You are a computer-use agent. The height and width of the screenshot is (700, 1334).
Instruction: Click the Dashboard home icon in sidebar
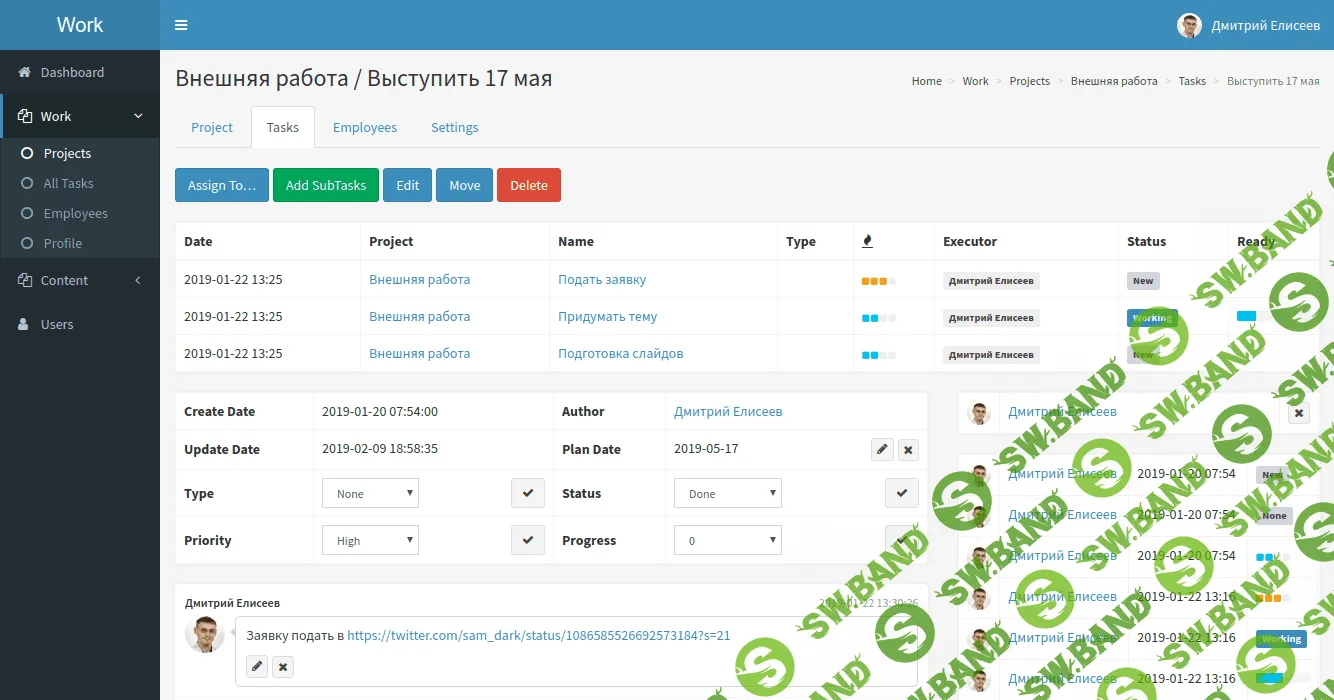pos(23,72)
